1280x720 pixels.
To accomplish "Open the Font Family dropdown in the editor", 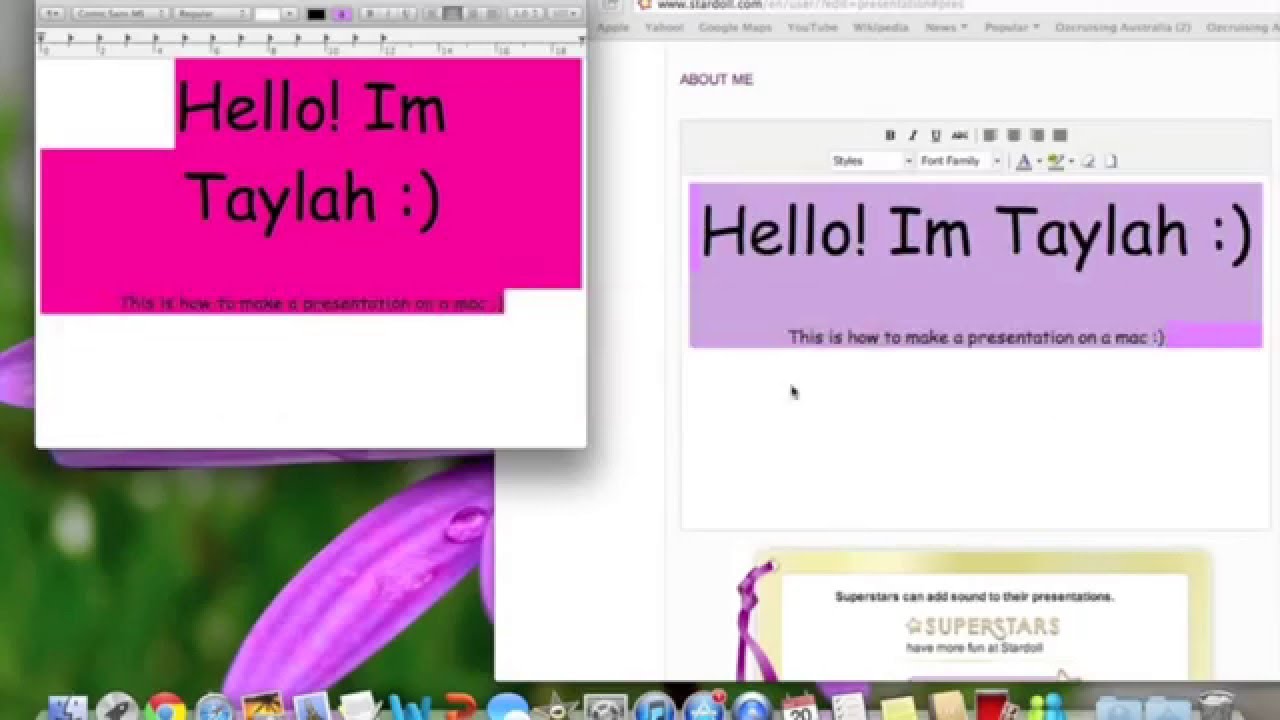I will pyautogui.click(x=957, y=160).
